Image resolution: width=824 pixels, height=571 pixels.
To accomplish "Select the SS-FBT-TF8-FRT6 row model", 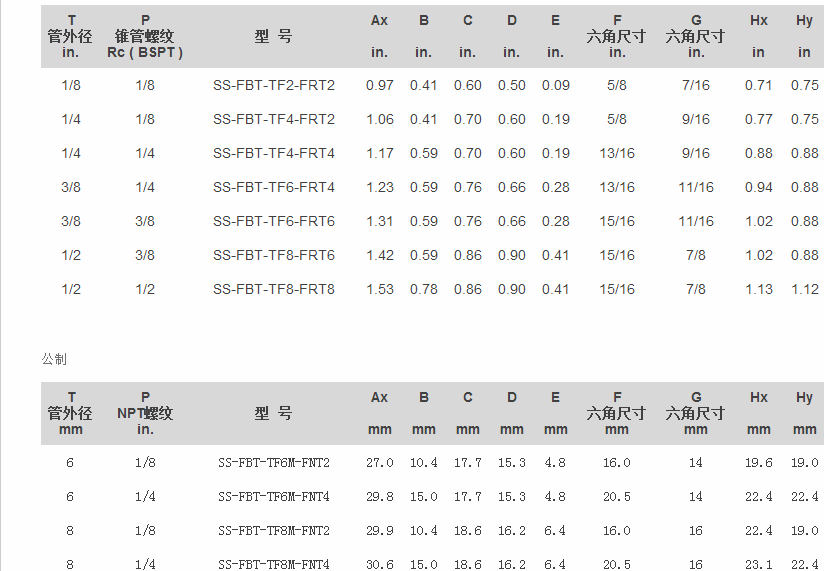I will [273, 255].
